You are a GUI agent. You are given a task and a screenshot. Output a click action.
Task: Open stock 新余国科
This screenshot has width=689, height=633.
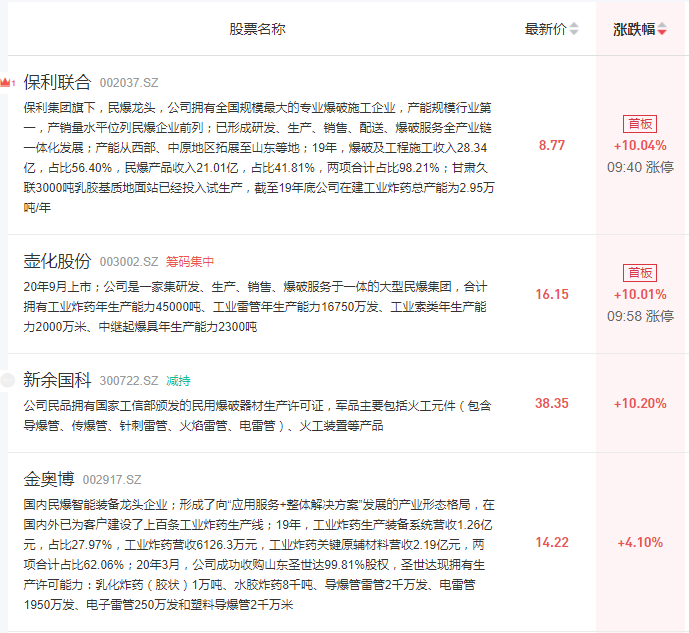pos(57,380)
